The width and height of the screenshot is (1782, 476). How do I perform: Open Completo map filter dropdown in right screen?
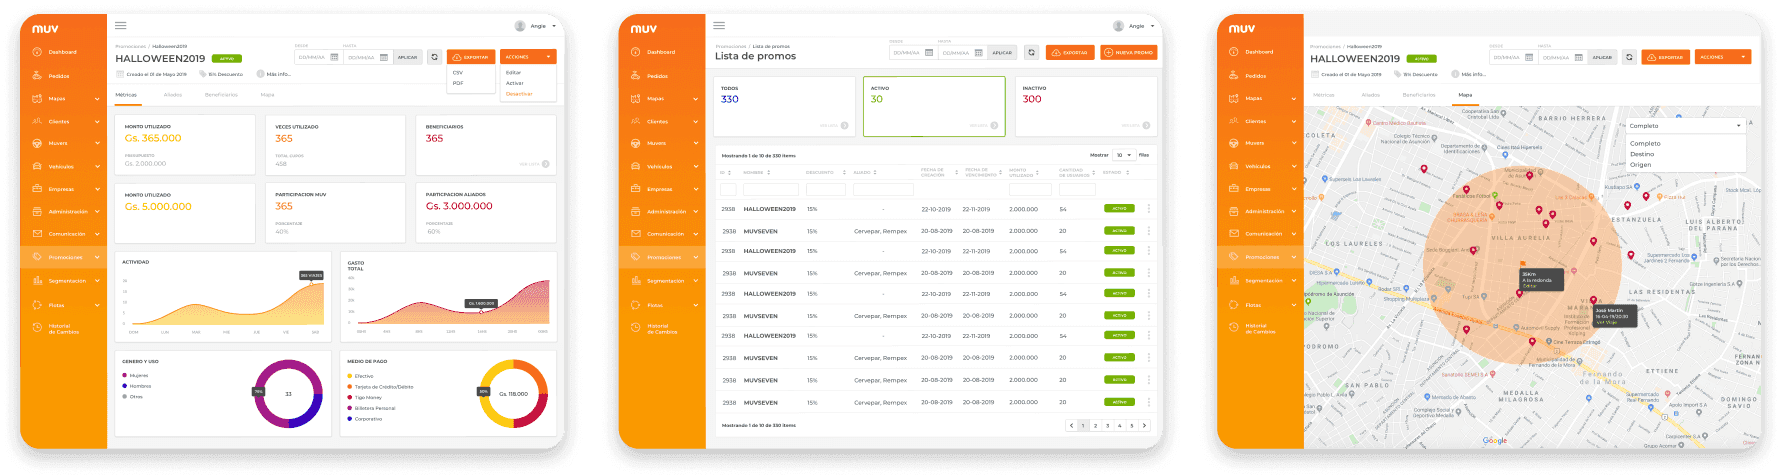1685,126
